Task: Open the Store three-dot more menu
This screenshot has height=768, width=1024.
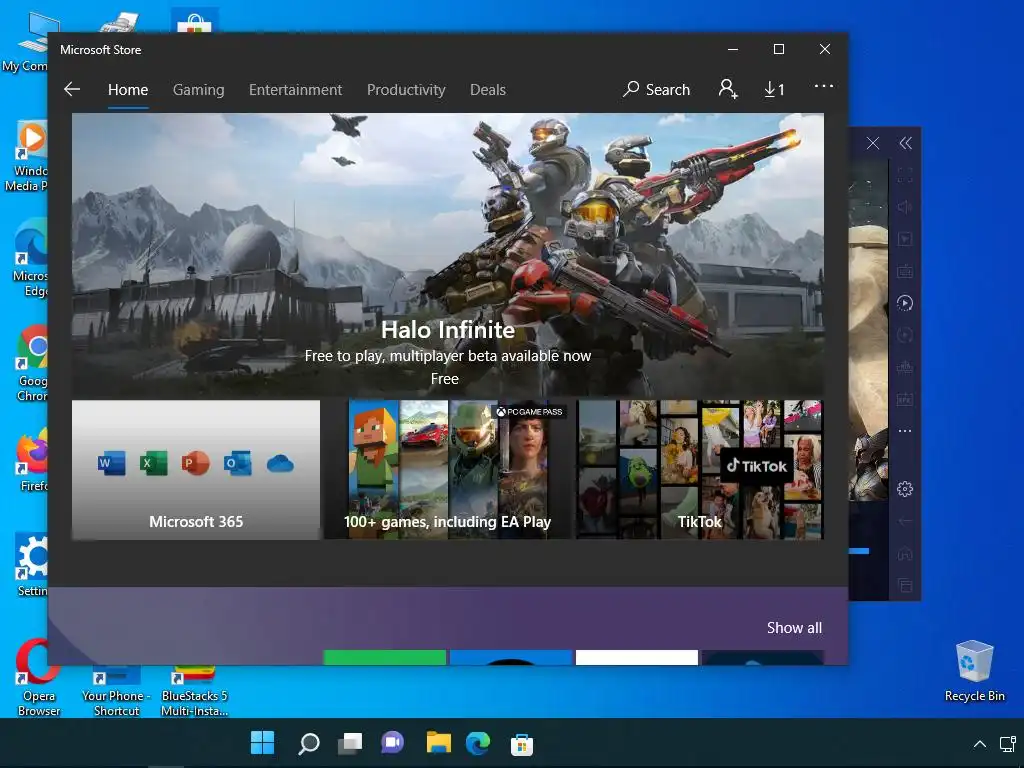Action: coord(824,86)
